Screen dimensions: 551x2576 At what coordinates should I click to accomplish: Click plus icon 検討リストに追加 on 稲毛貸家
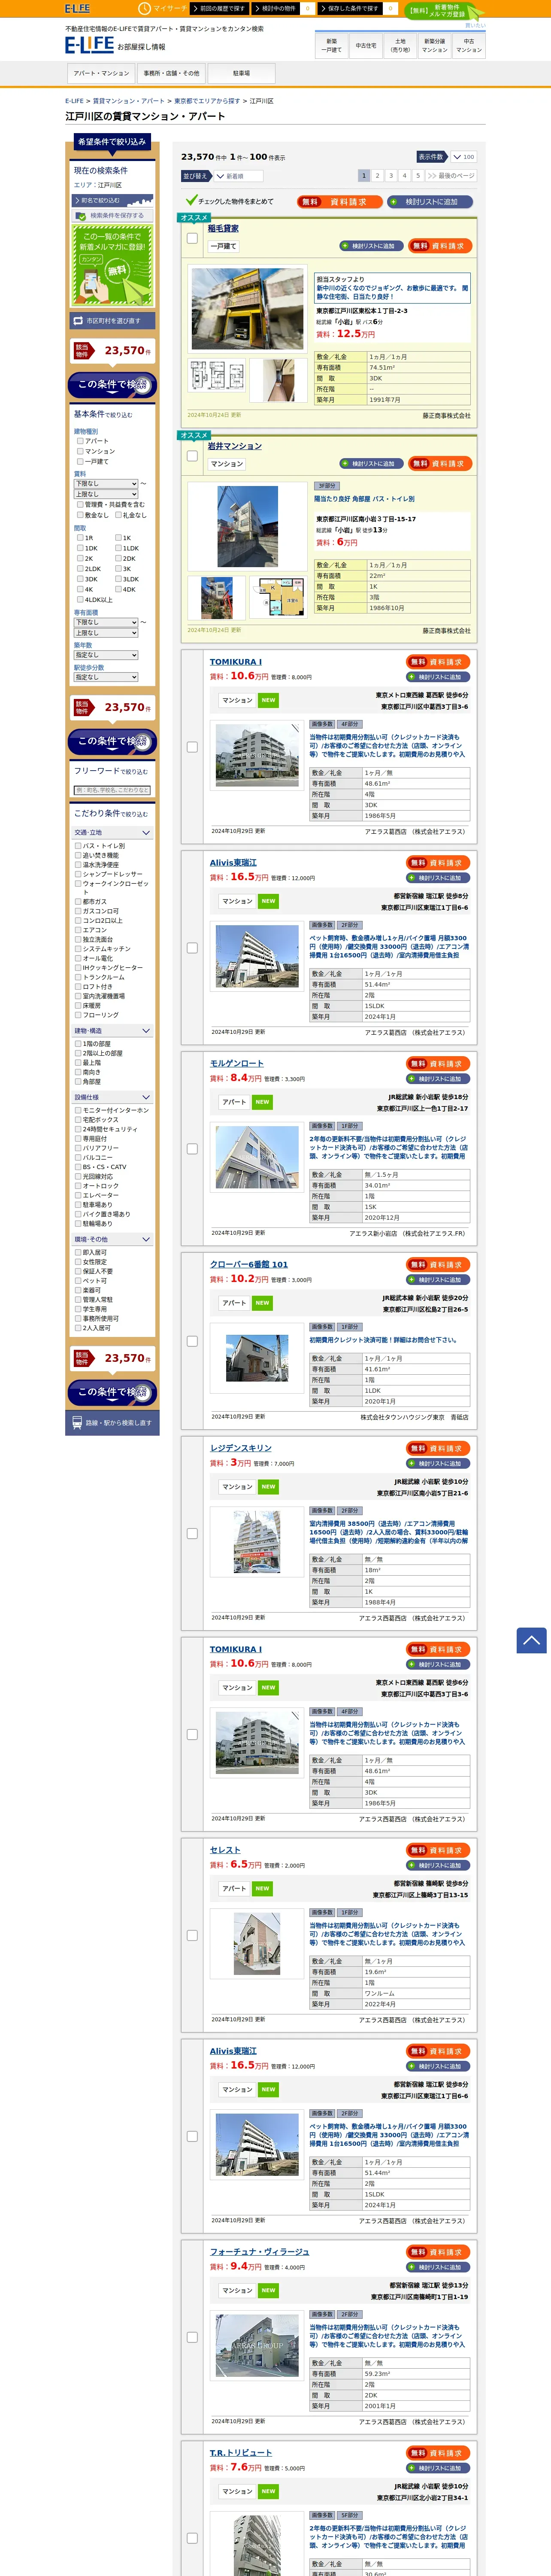(x=372, y=246)
